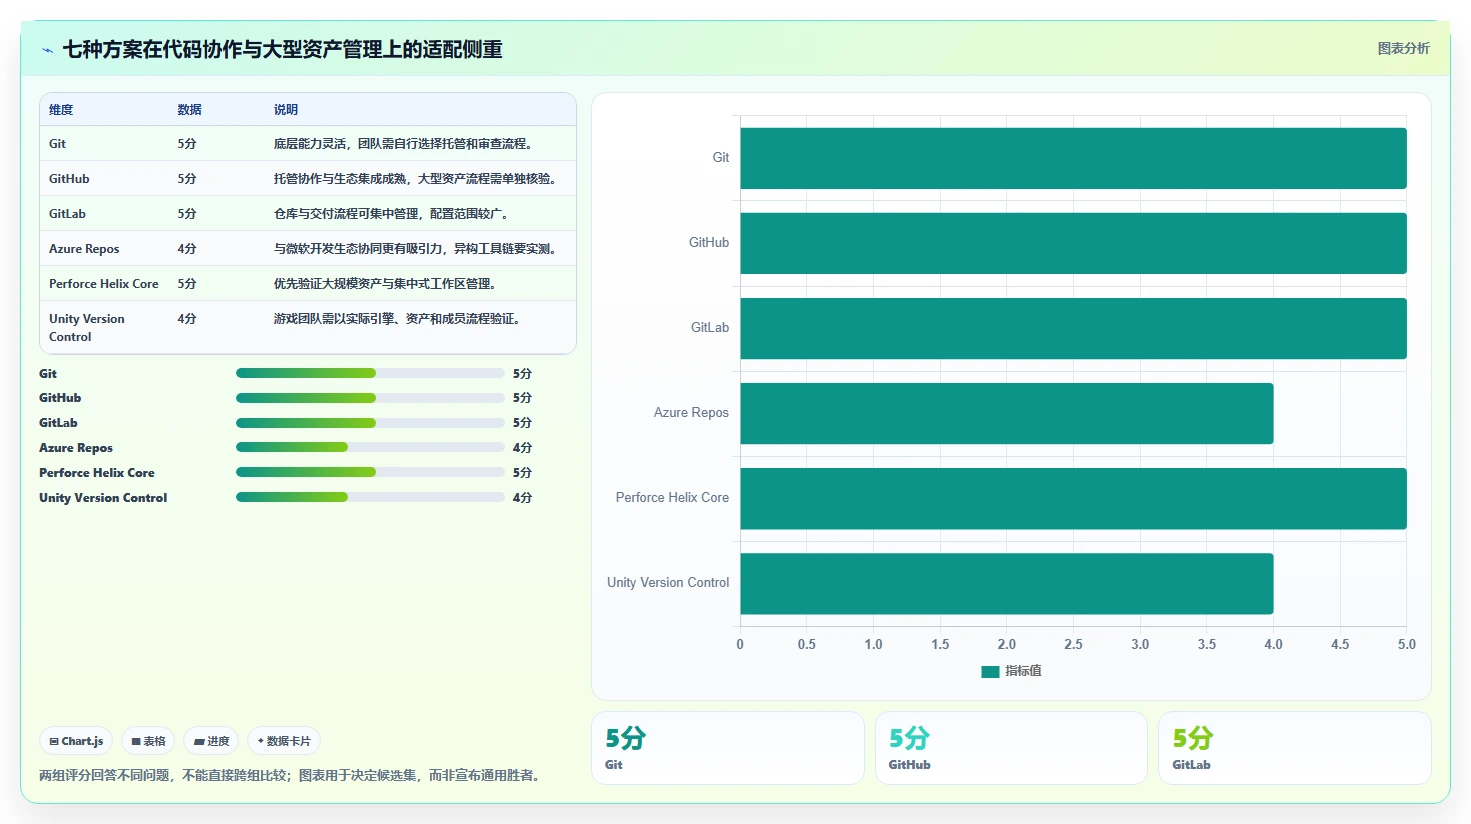
Task: Click the Git bar in the chart
Action: coord(1073,158)
